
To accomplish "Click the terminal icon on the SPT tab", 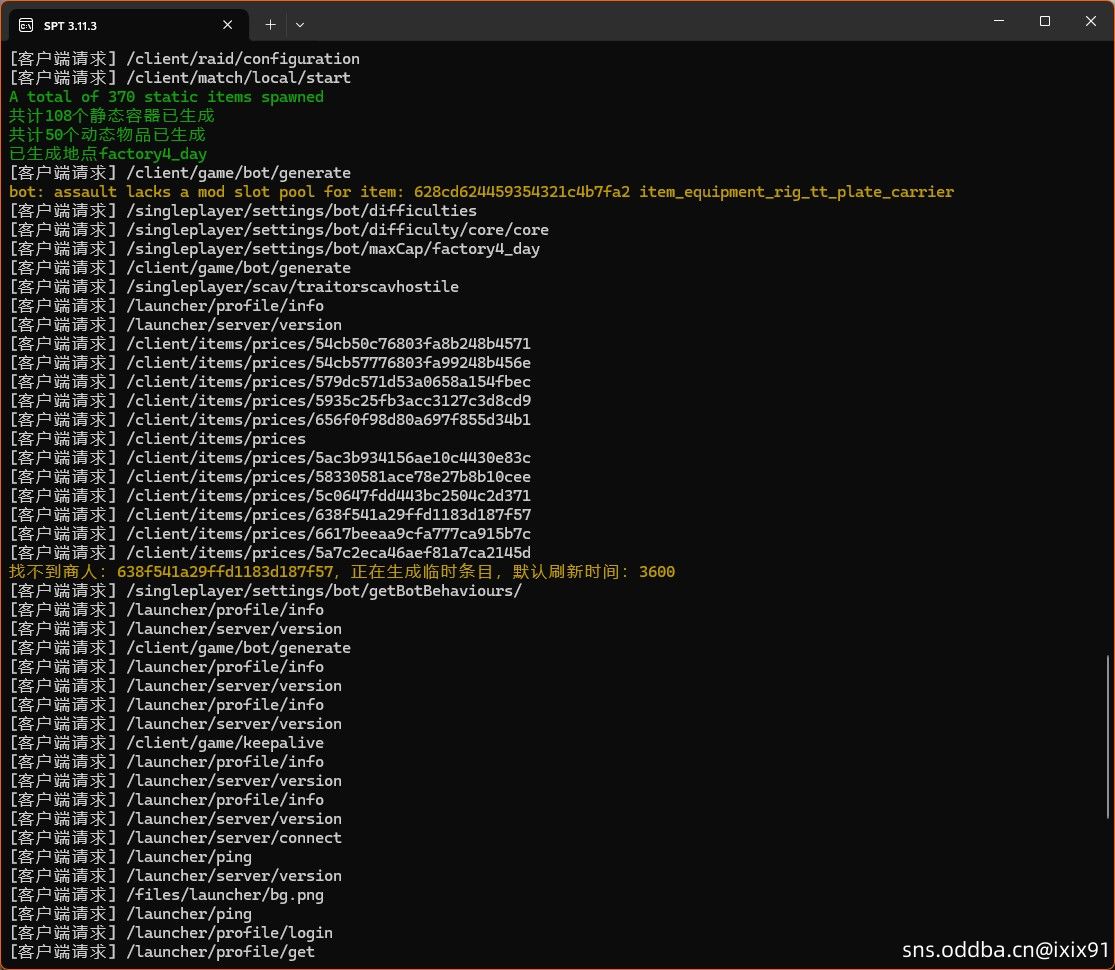I will (x=26, y=26).
